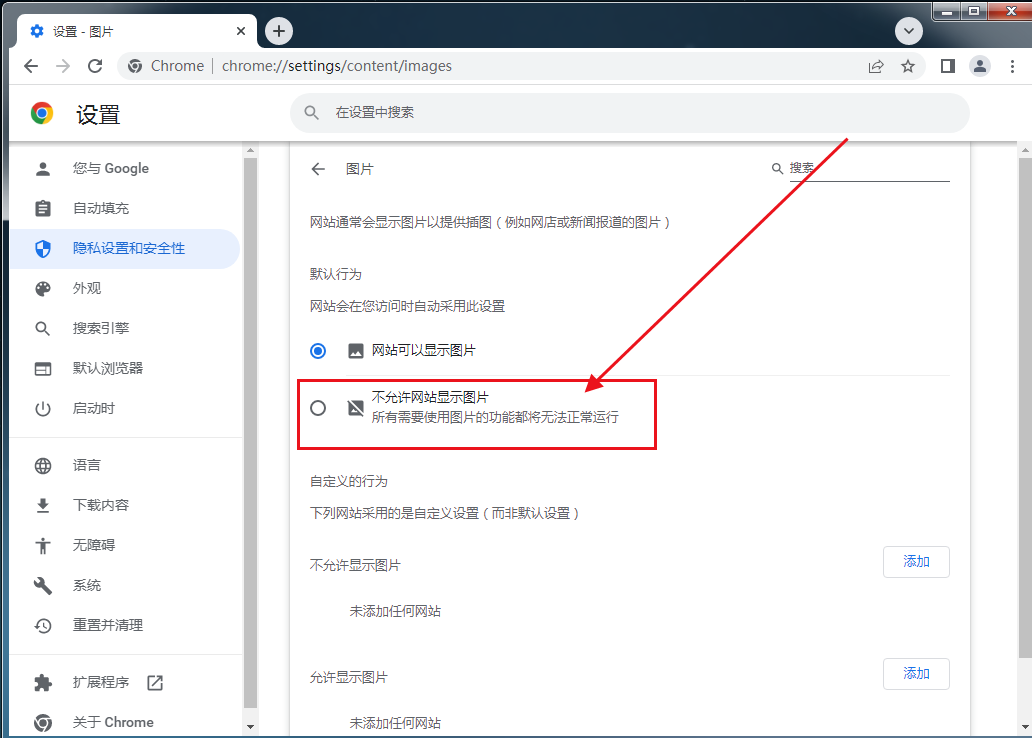This screenshot has width=1032, height=738.
Task: Click the blocked-image icon beside 不允许网站显示图片
Action: tap(355, 408)
